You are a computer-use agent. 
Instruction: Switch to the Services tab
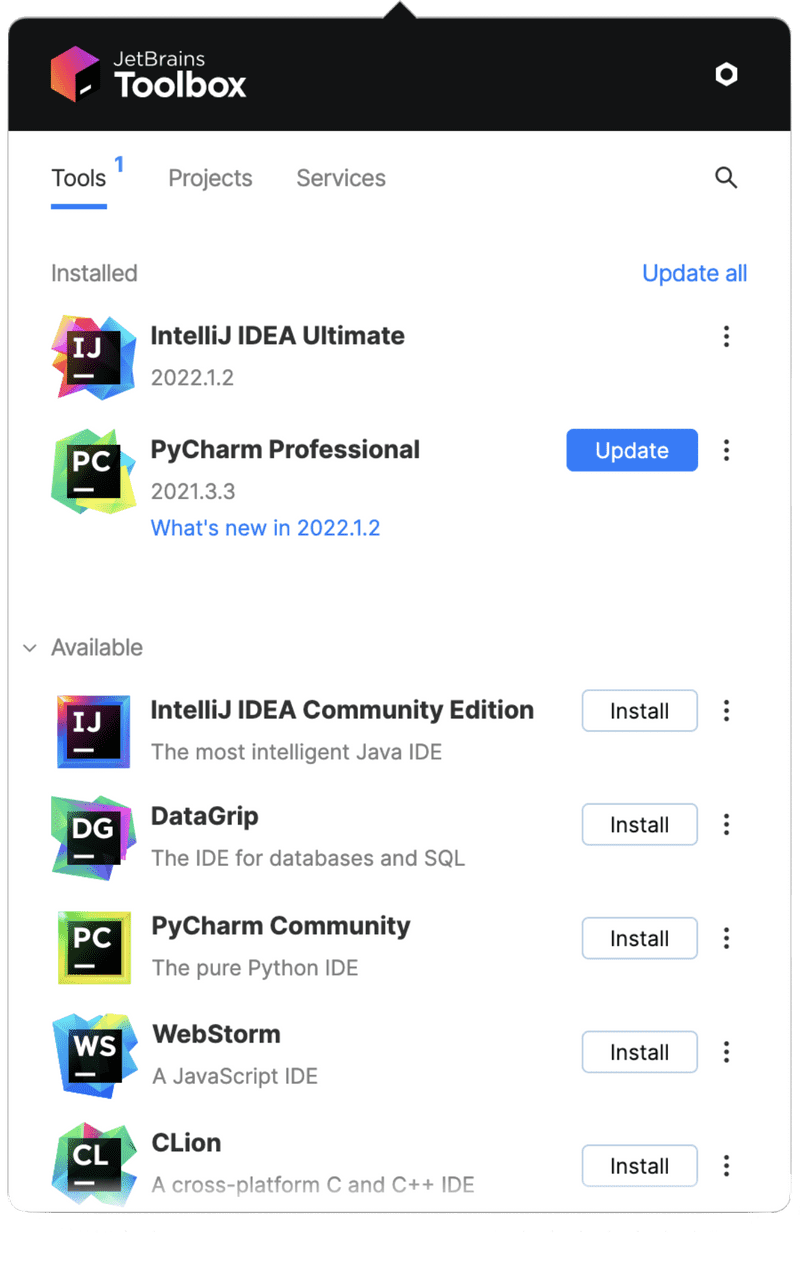click(x=341, y=178)
